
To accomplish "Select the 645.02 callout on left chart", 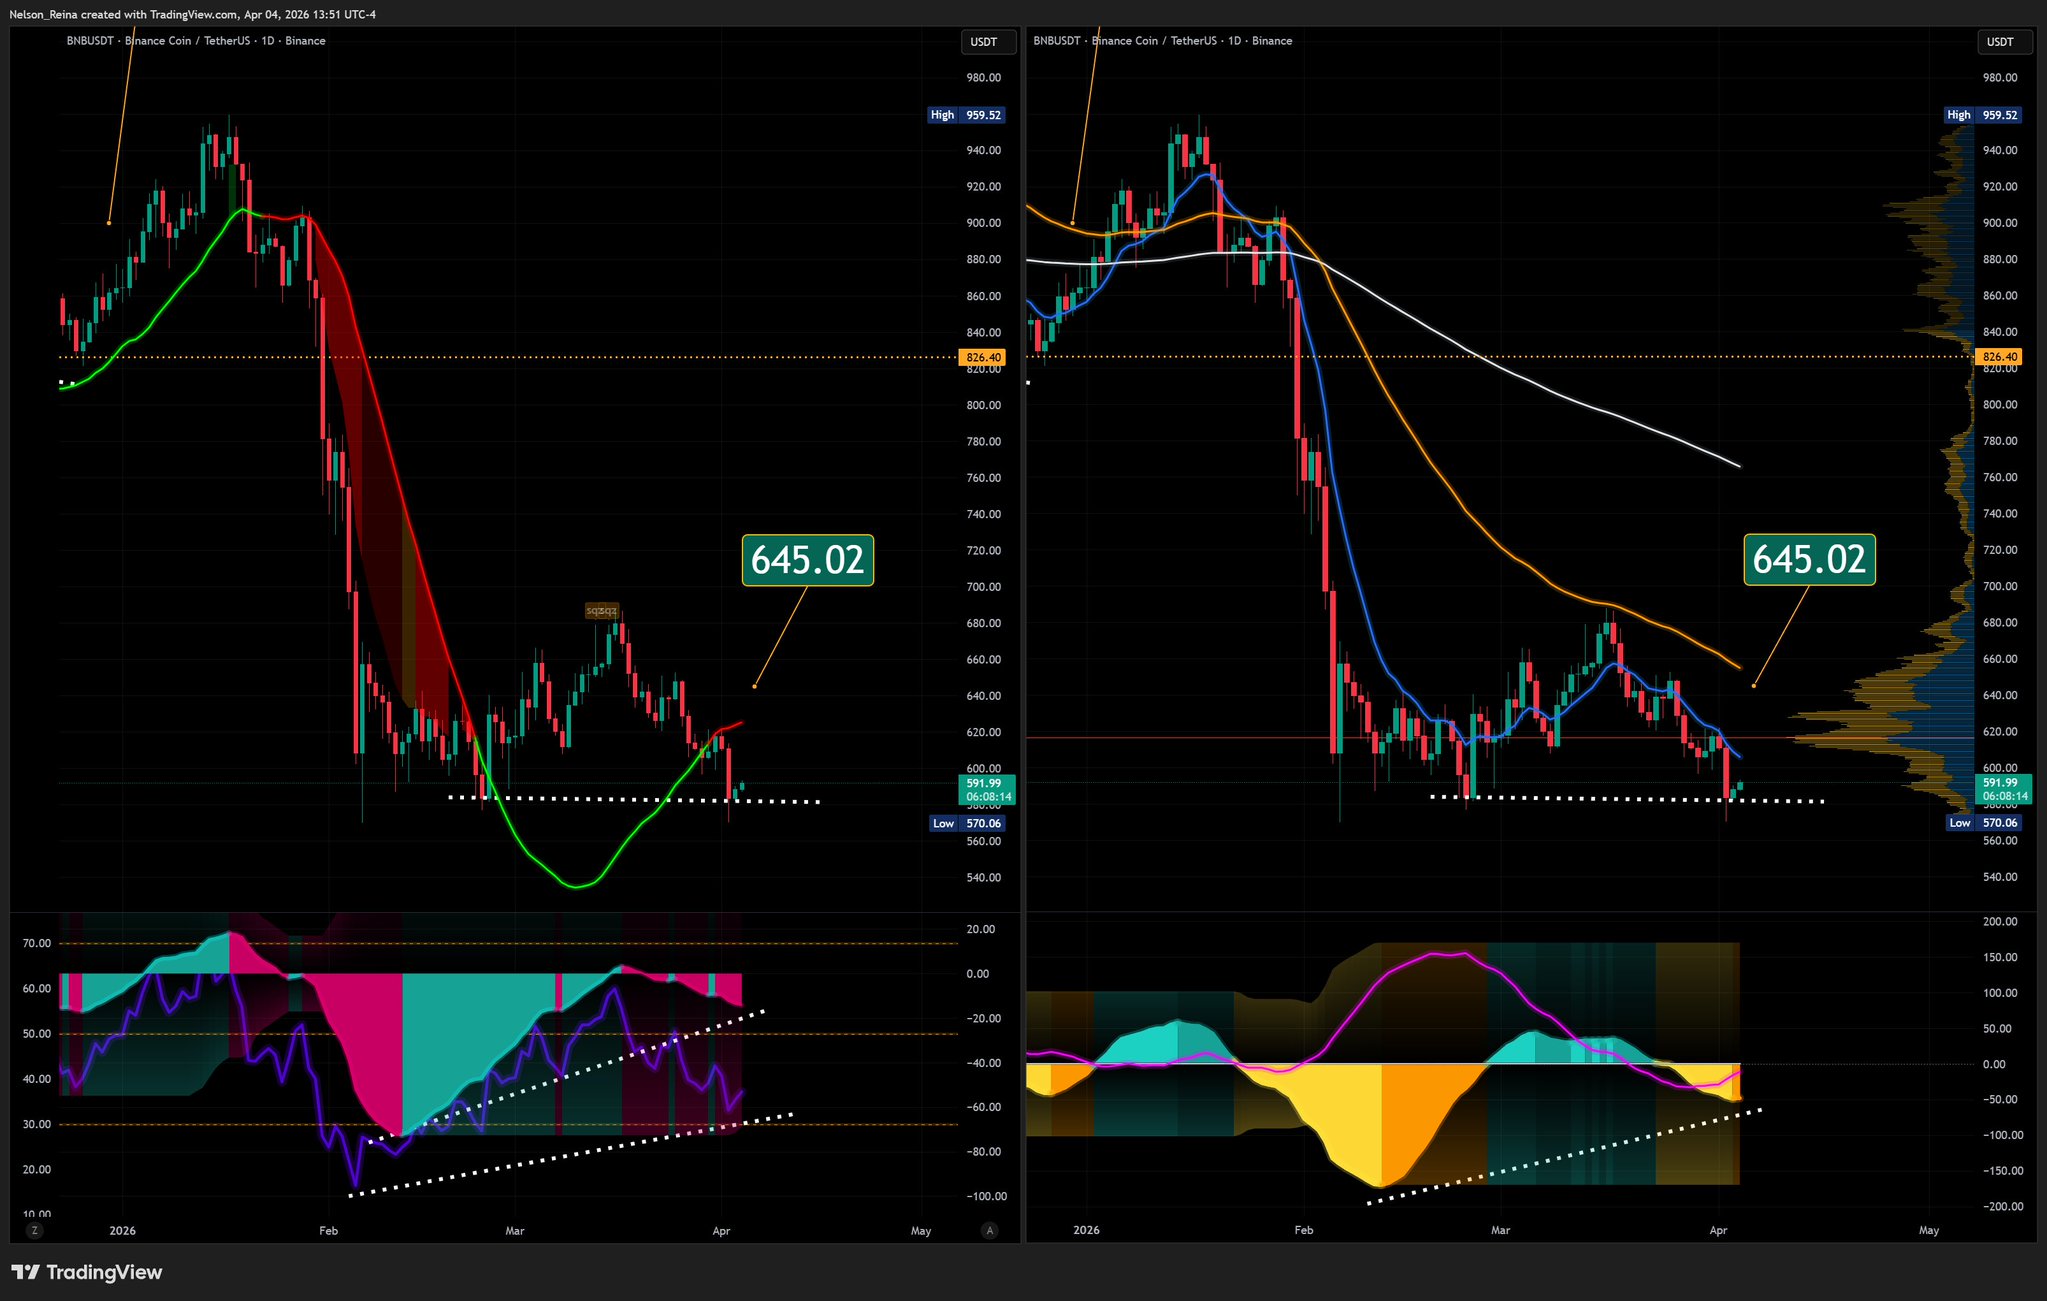I will pyautogui.click(x=807, y=560).
